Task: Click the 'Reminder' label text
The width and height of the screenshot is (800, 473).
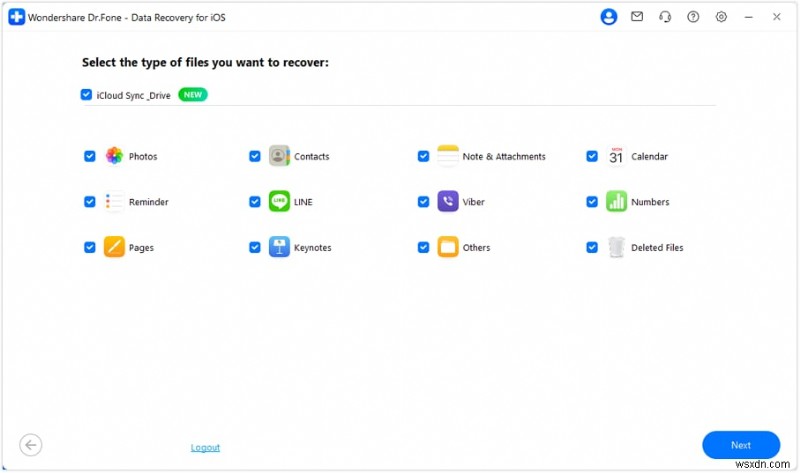Action: pos(148,202)
